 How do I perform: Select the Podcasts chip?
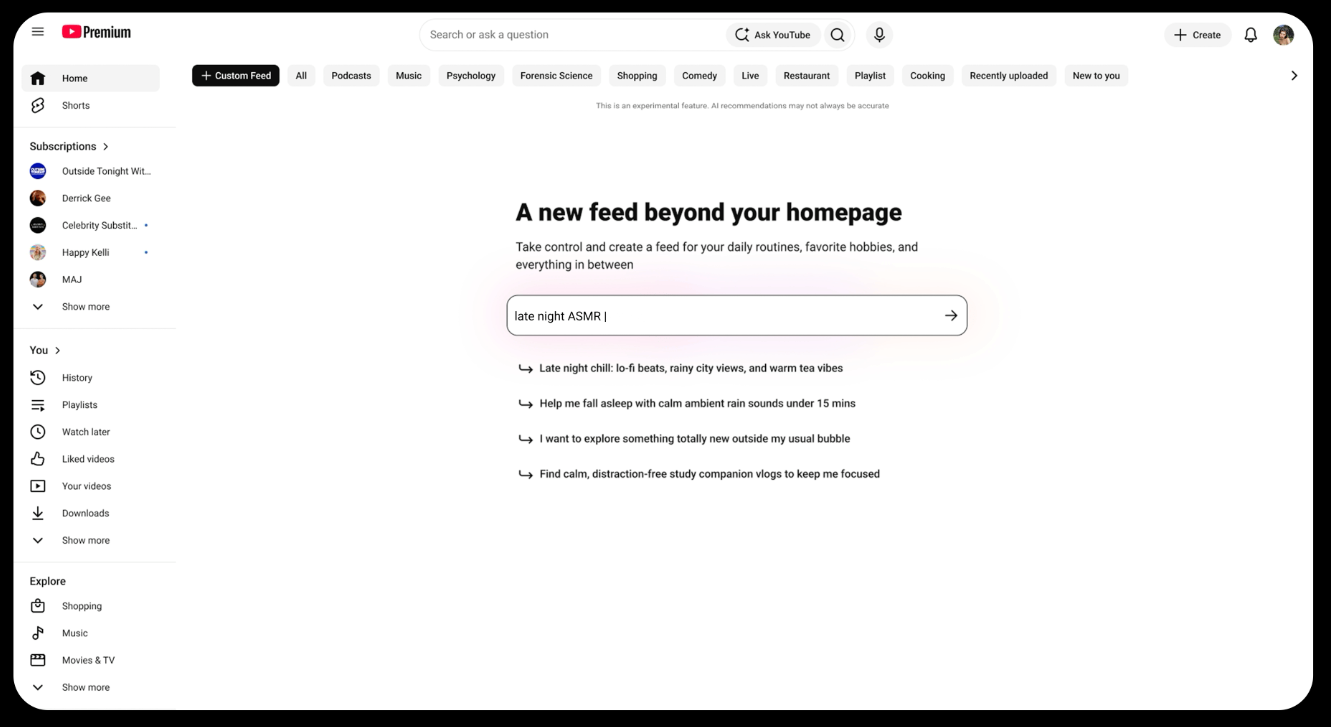coord(351,76)
